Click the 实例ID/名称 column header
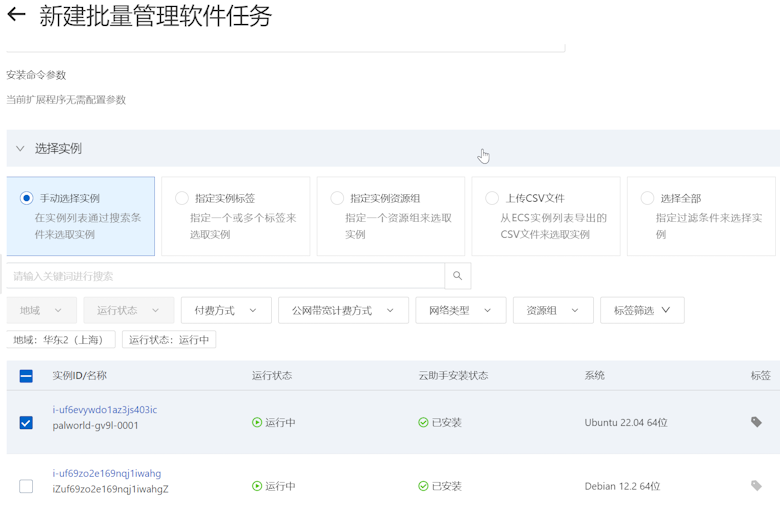Image resolution: width=780 pixels, height=512 pixels. coord(80,376)
